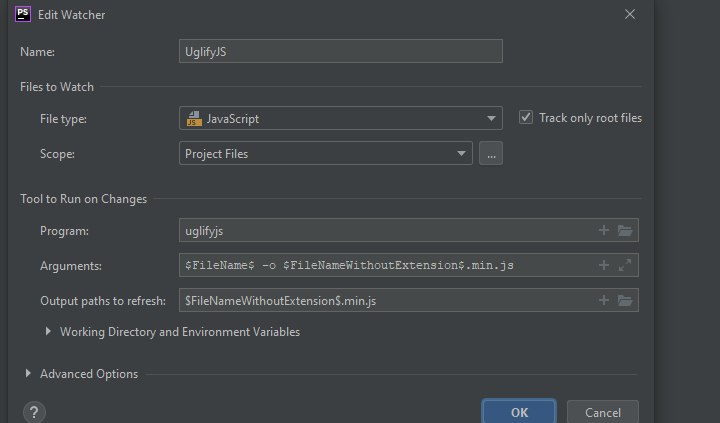The image size is (720, 423).
Task: Focus the Arguments text field
Action: click(x=385, y=266)
